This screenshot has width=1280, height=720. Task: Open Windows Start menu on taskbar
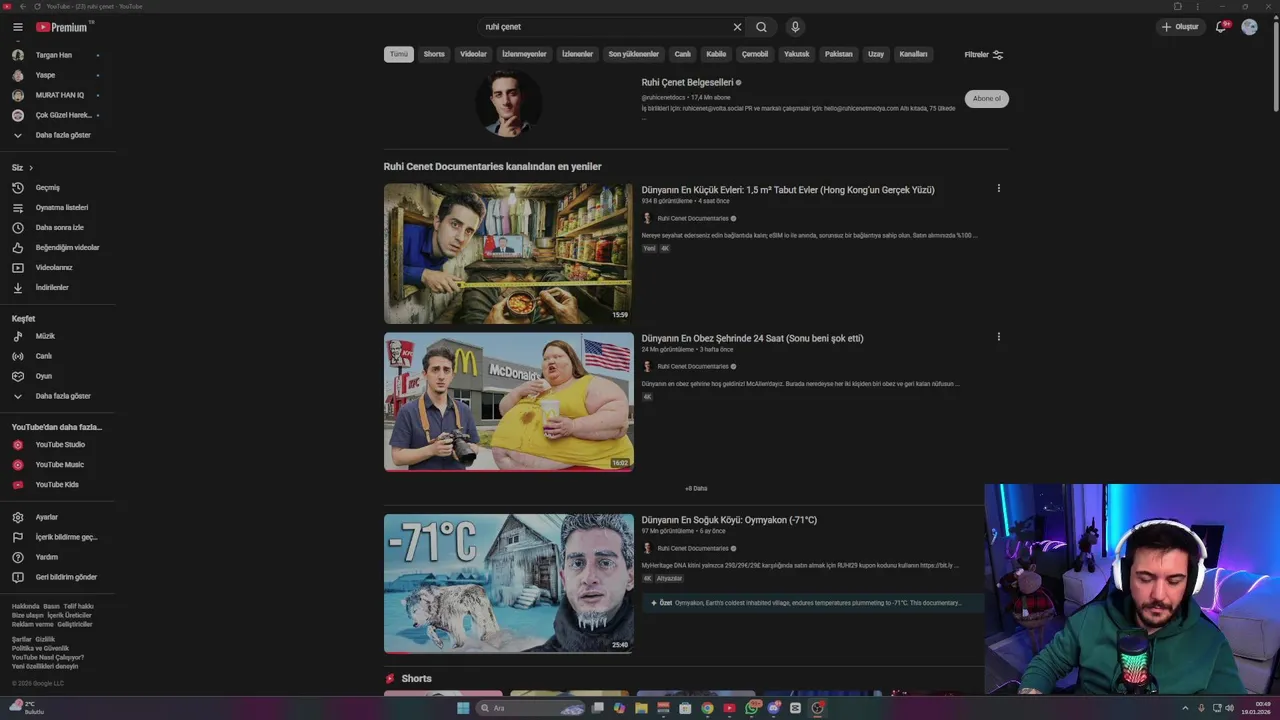tap(463, 708)
